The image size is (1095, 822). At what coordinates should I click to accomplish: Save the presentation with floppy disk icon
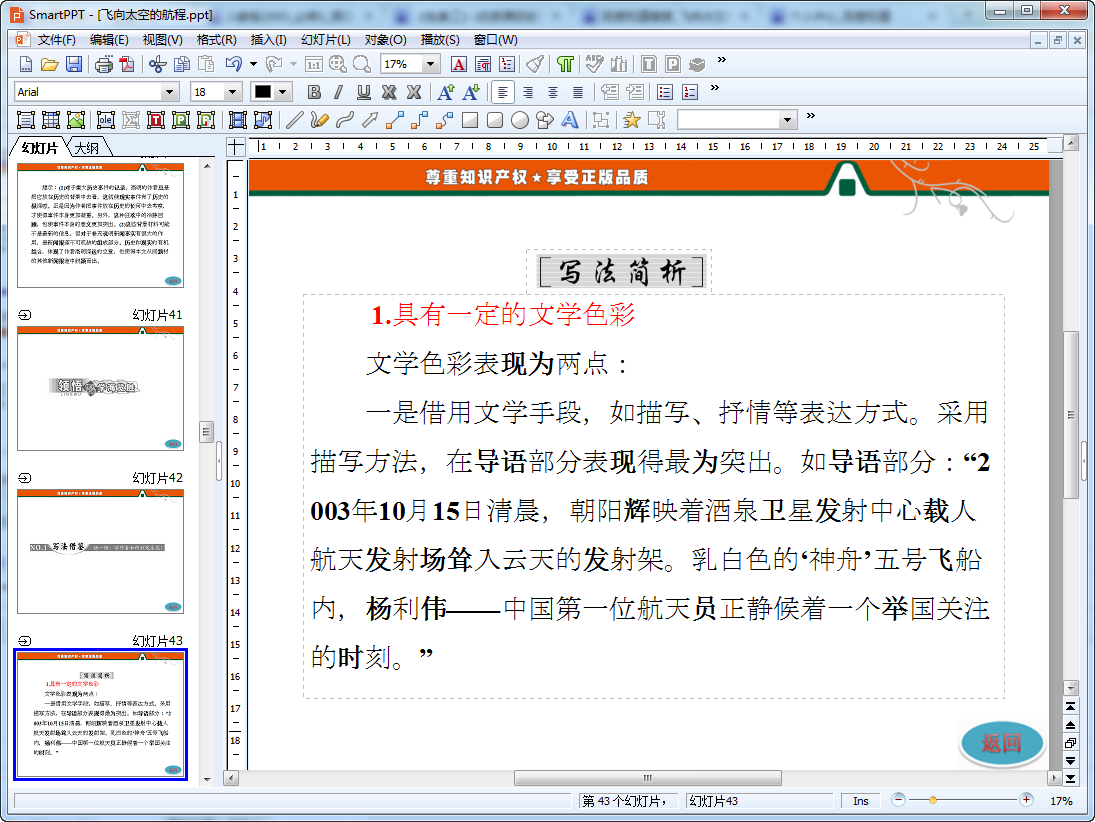73,65
